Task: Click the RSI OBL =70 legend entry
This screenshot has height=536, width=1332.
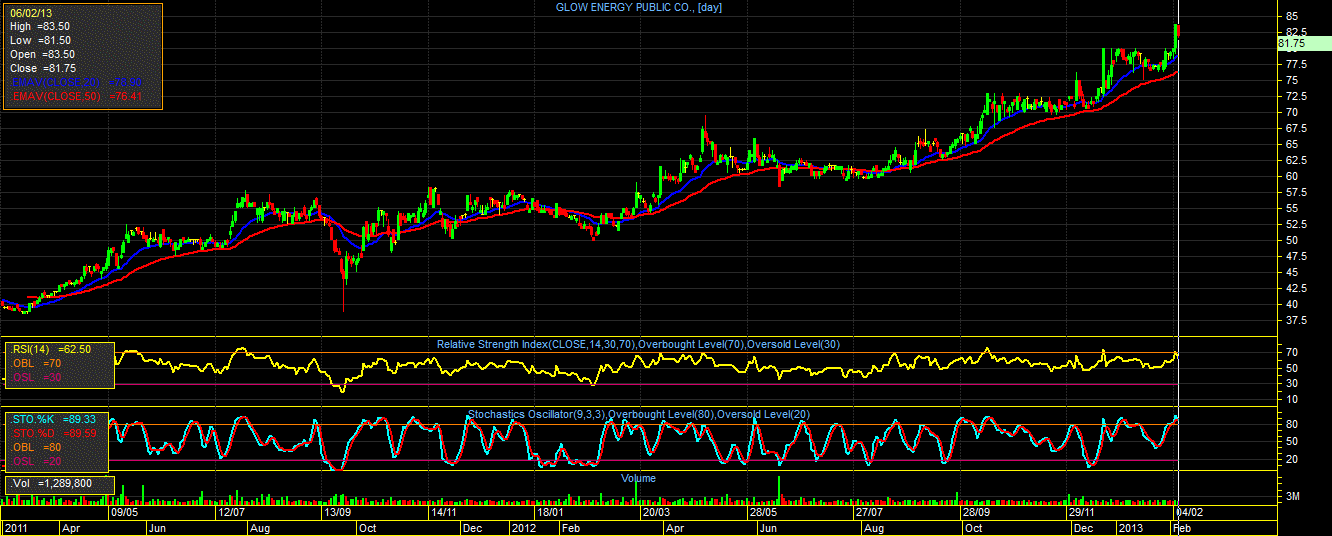Action: coord(36,363)
